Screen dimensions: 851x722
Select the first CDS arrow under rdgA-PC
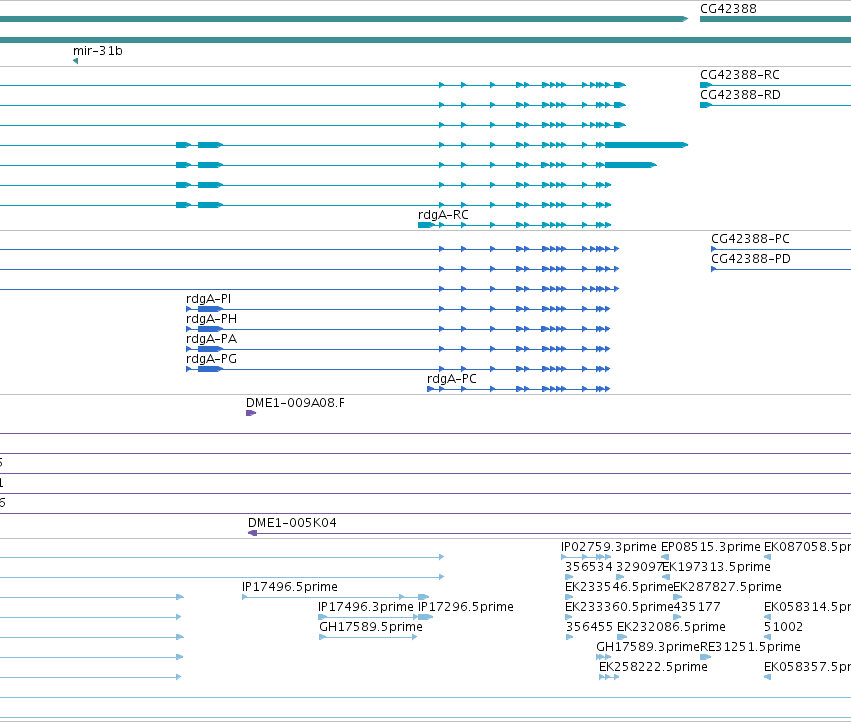pos(431,389)
